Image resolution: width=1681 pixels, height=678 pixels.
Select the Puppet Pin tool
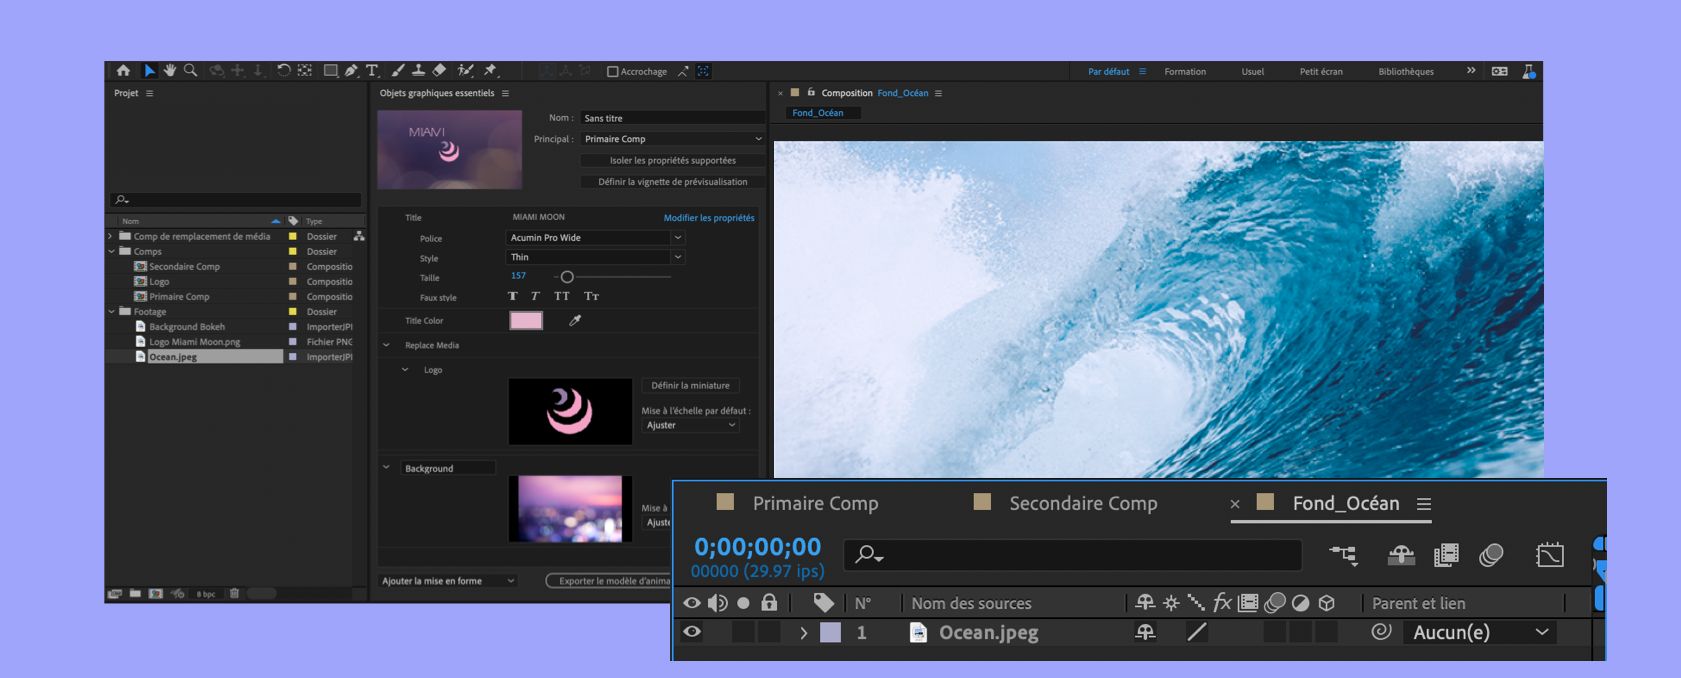pos(490,71)
